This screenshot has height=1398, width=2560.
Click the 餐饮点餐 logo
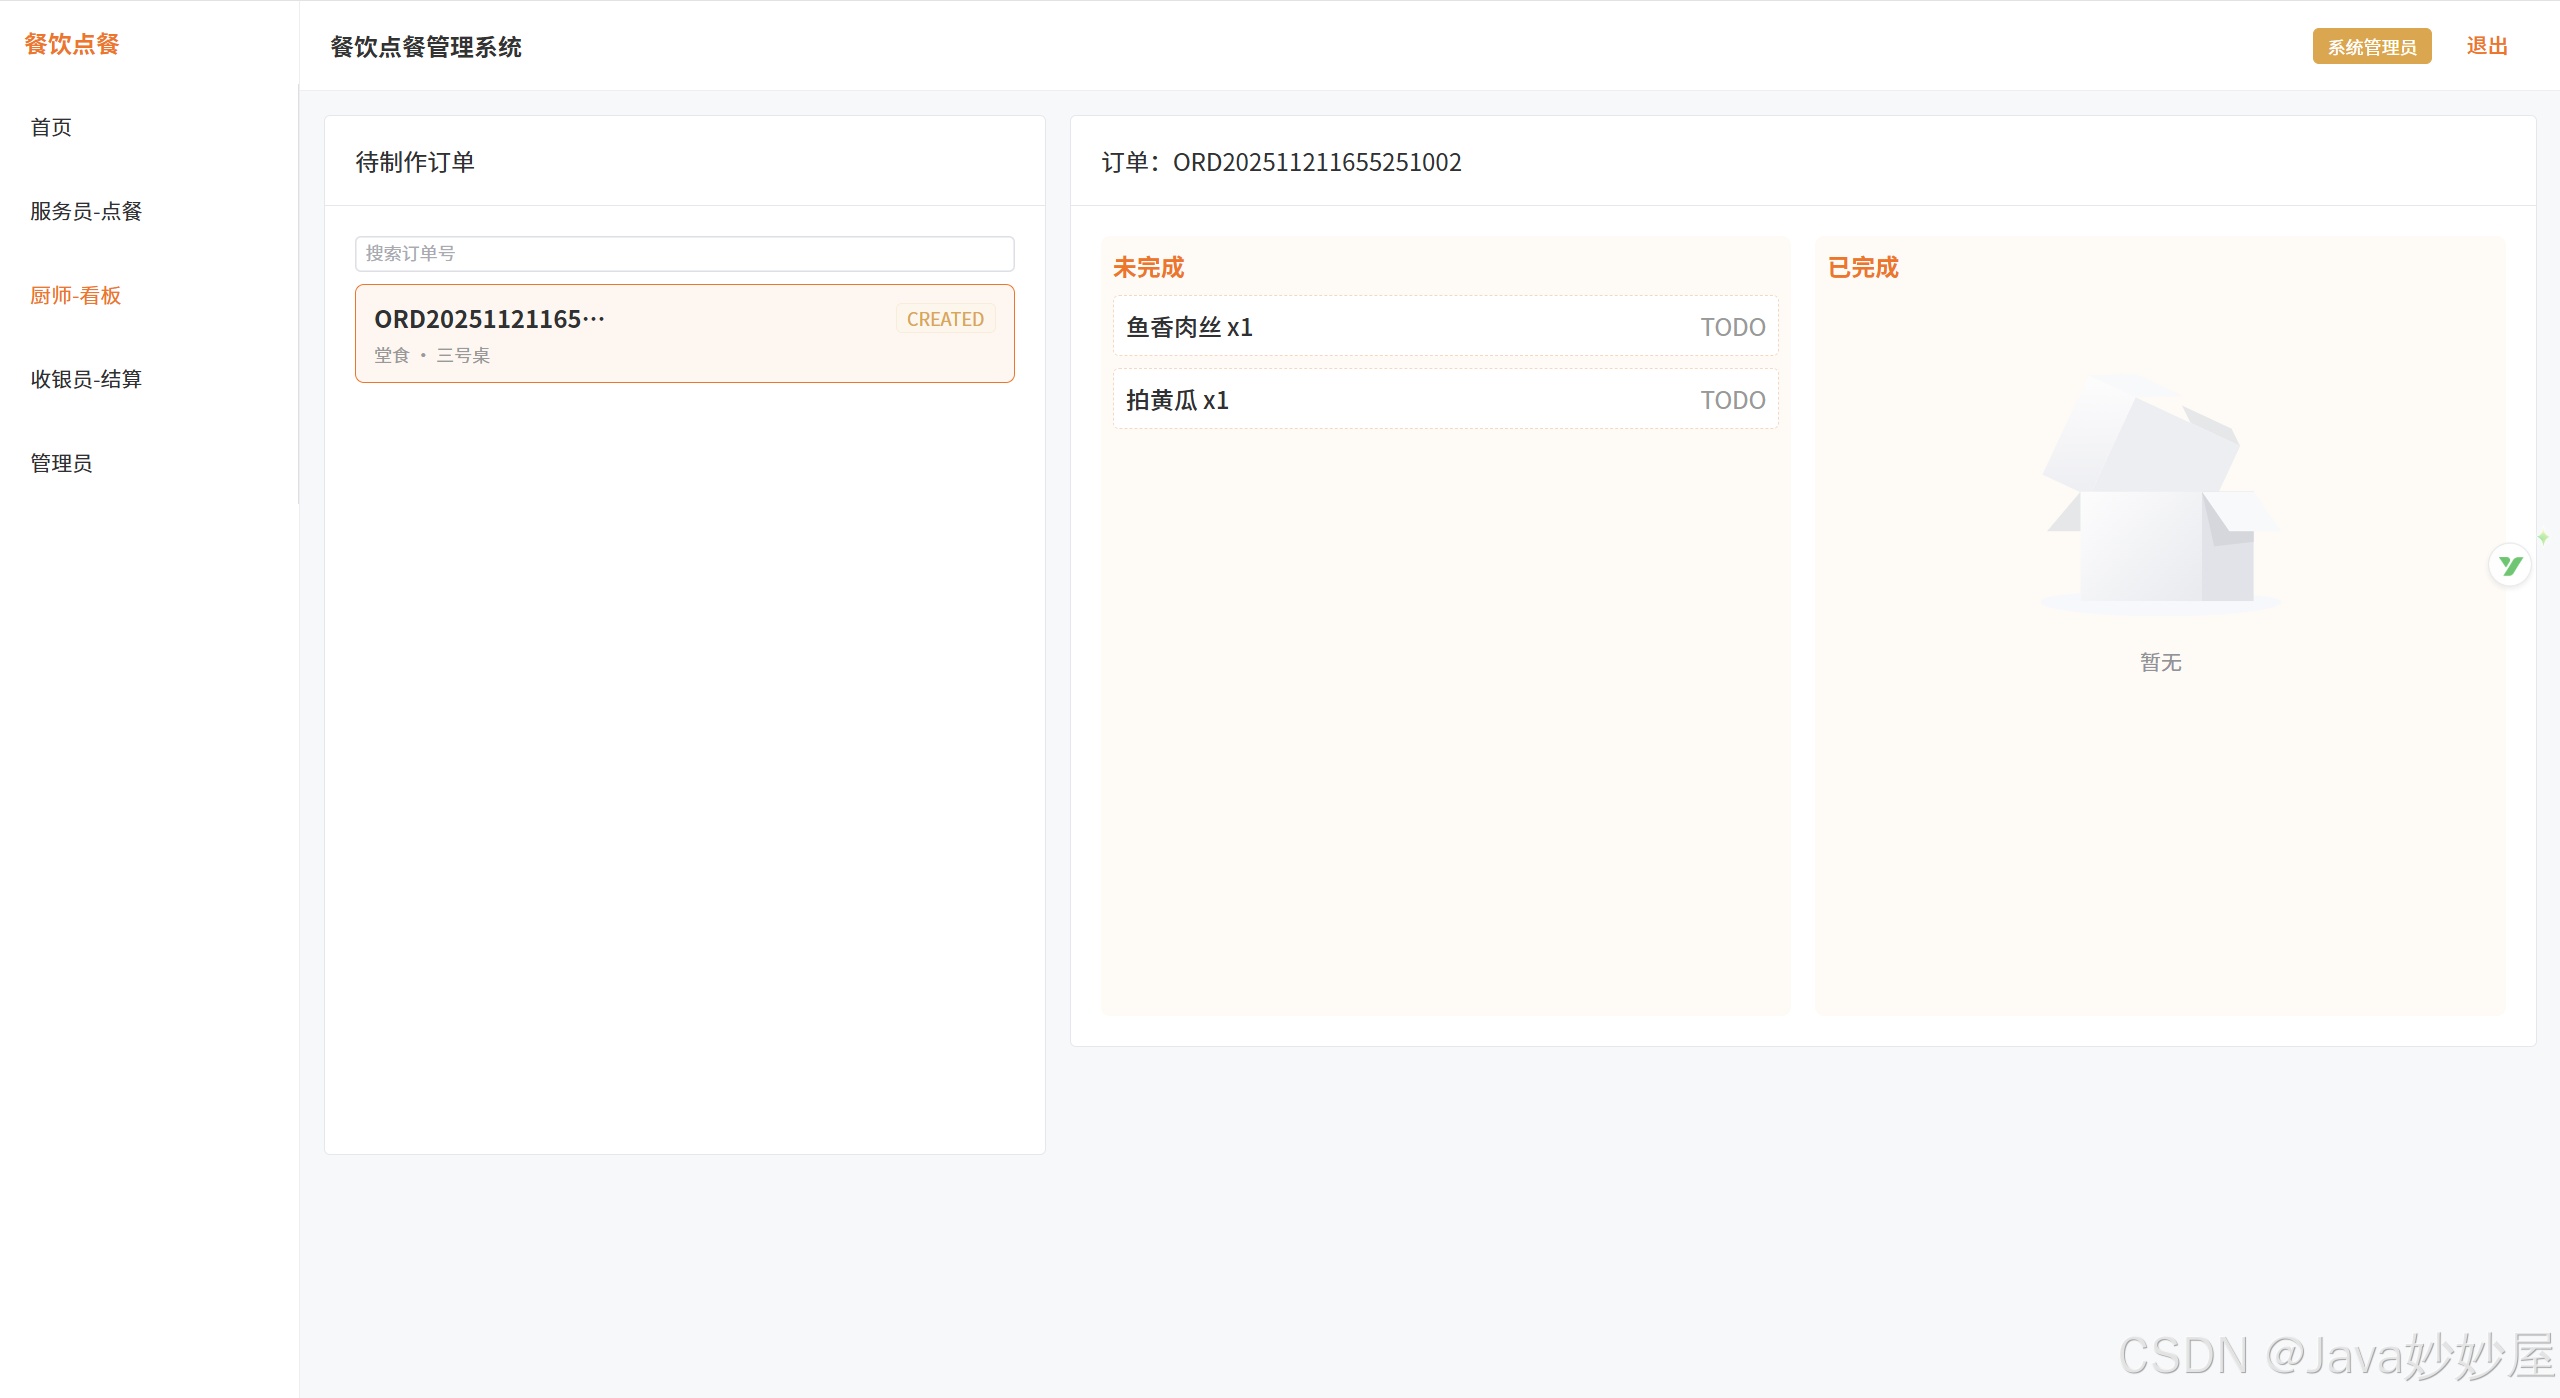pos(72,44)
